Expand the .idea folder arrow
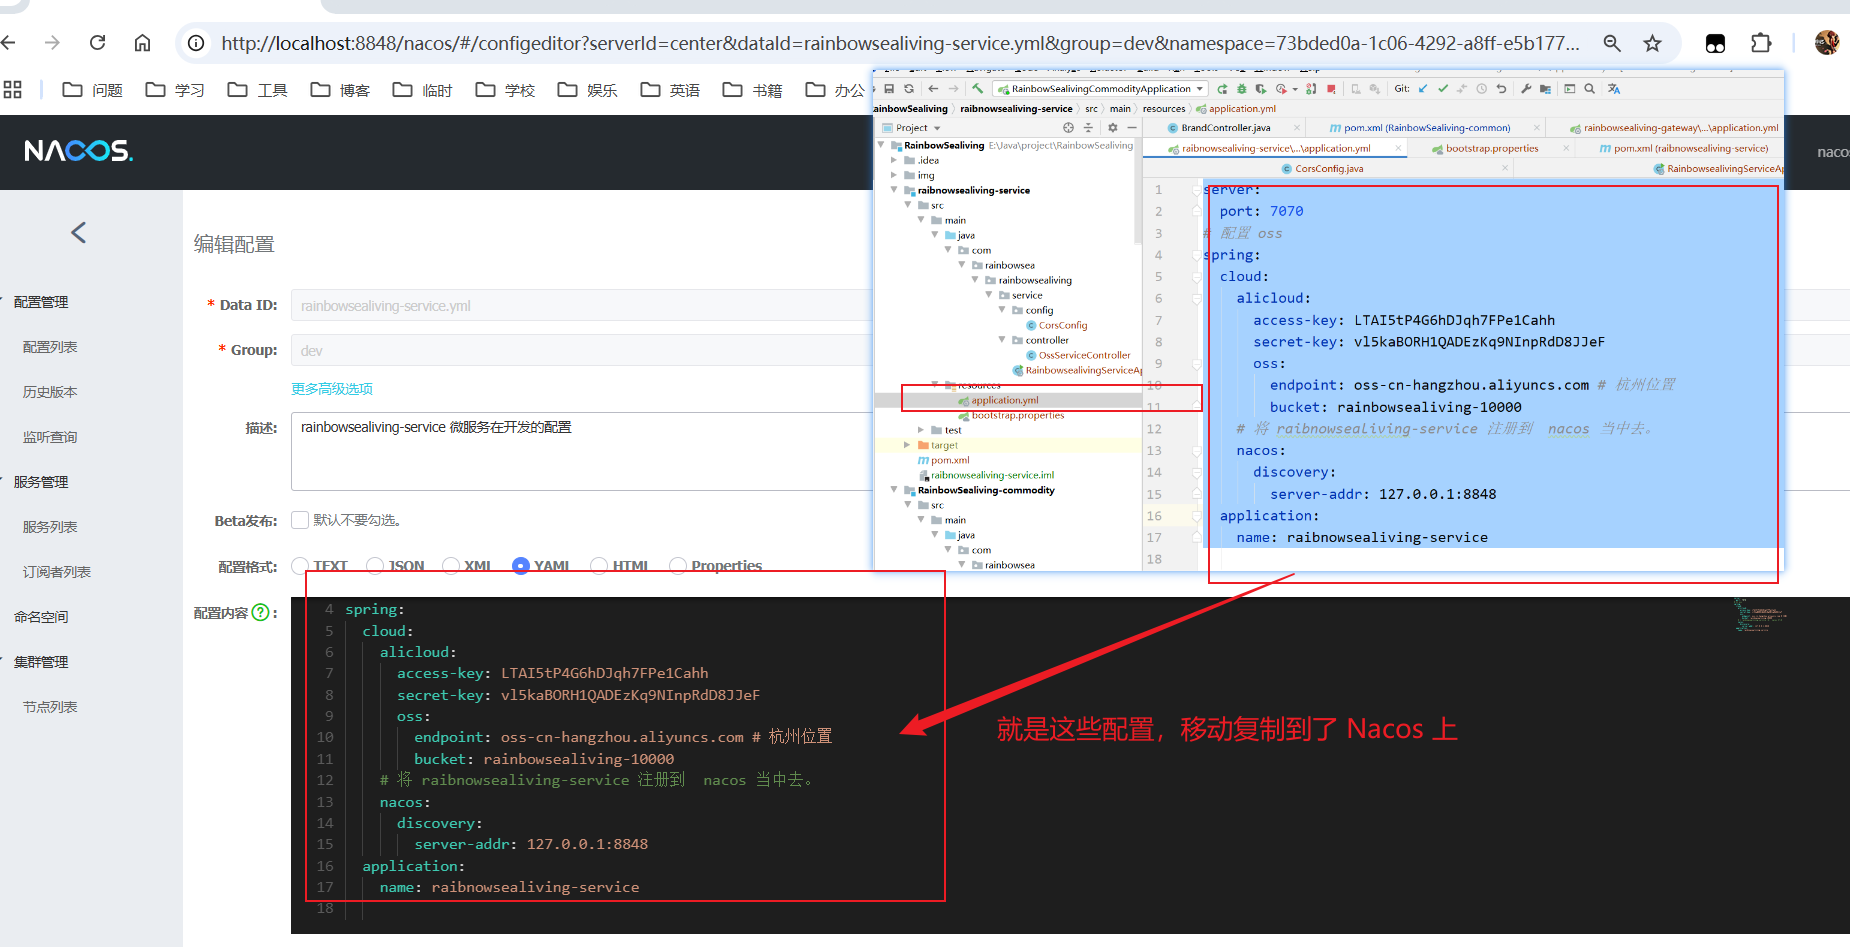The width and height of the screenshot is (1850, 947). (x=894, y=160)
